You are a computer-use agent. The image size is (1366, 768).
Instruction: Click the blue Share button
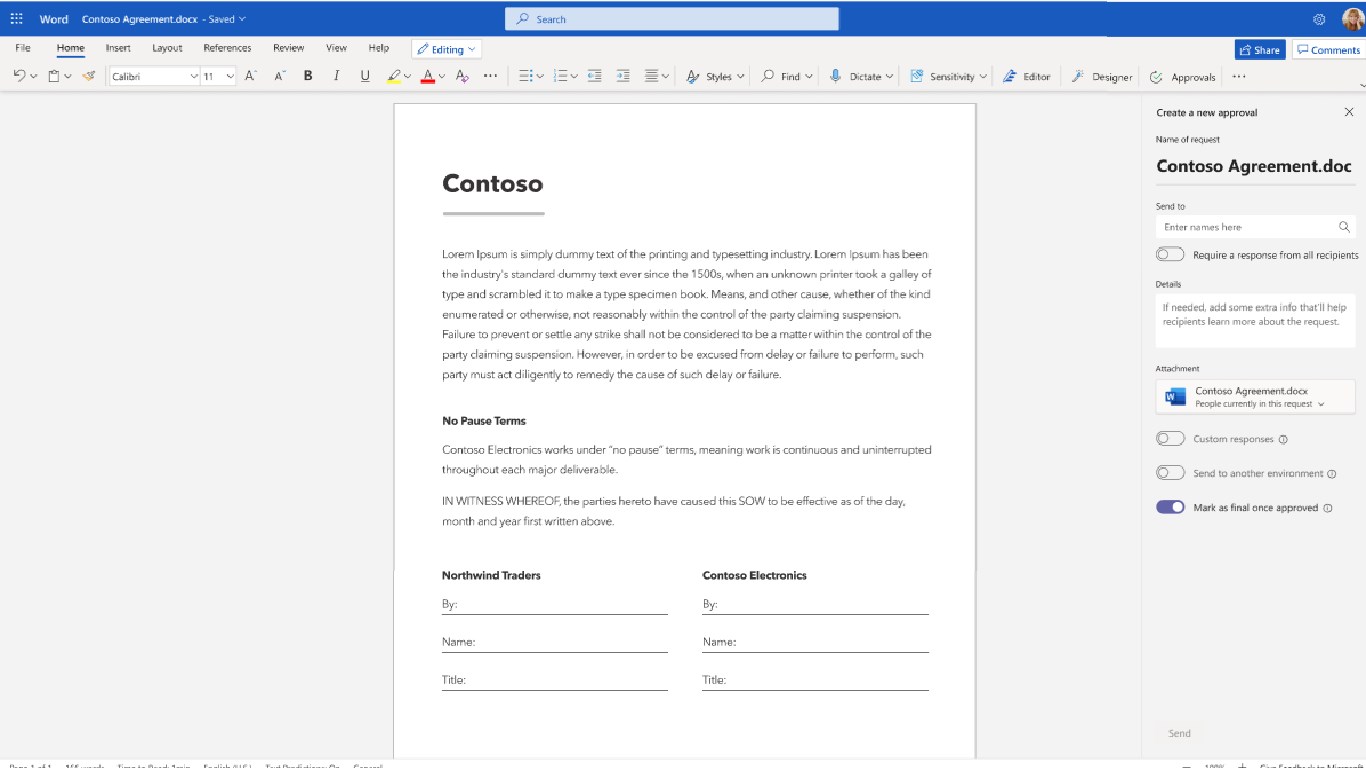(x=1259, y=50)
